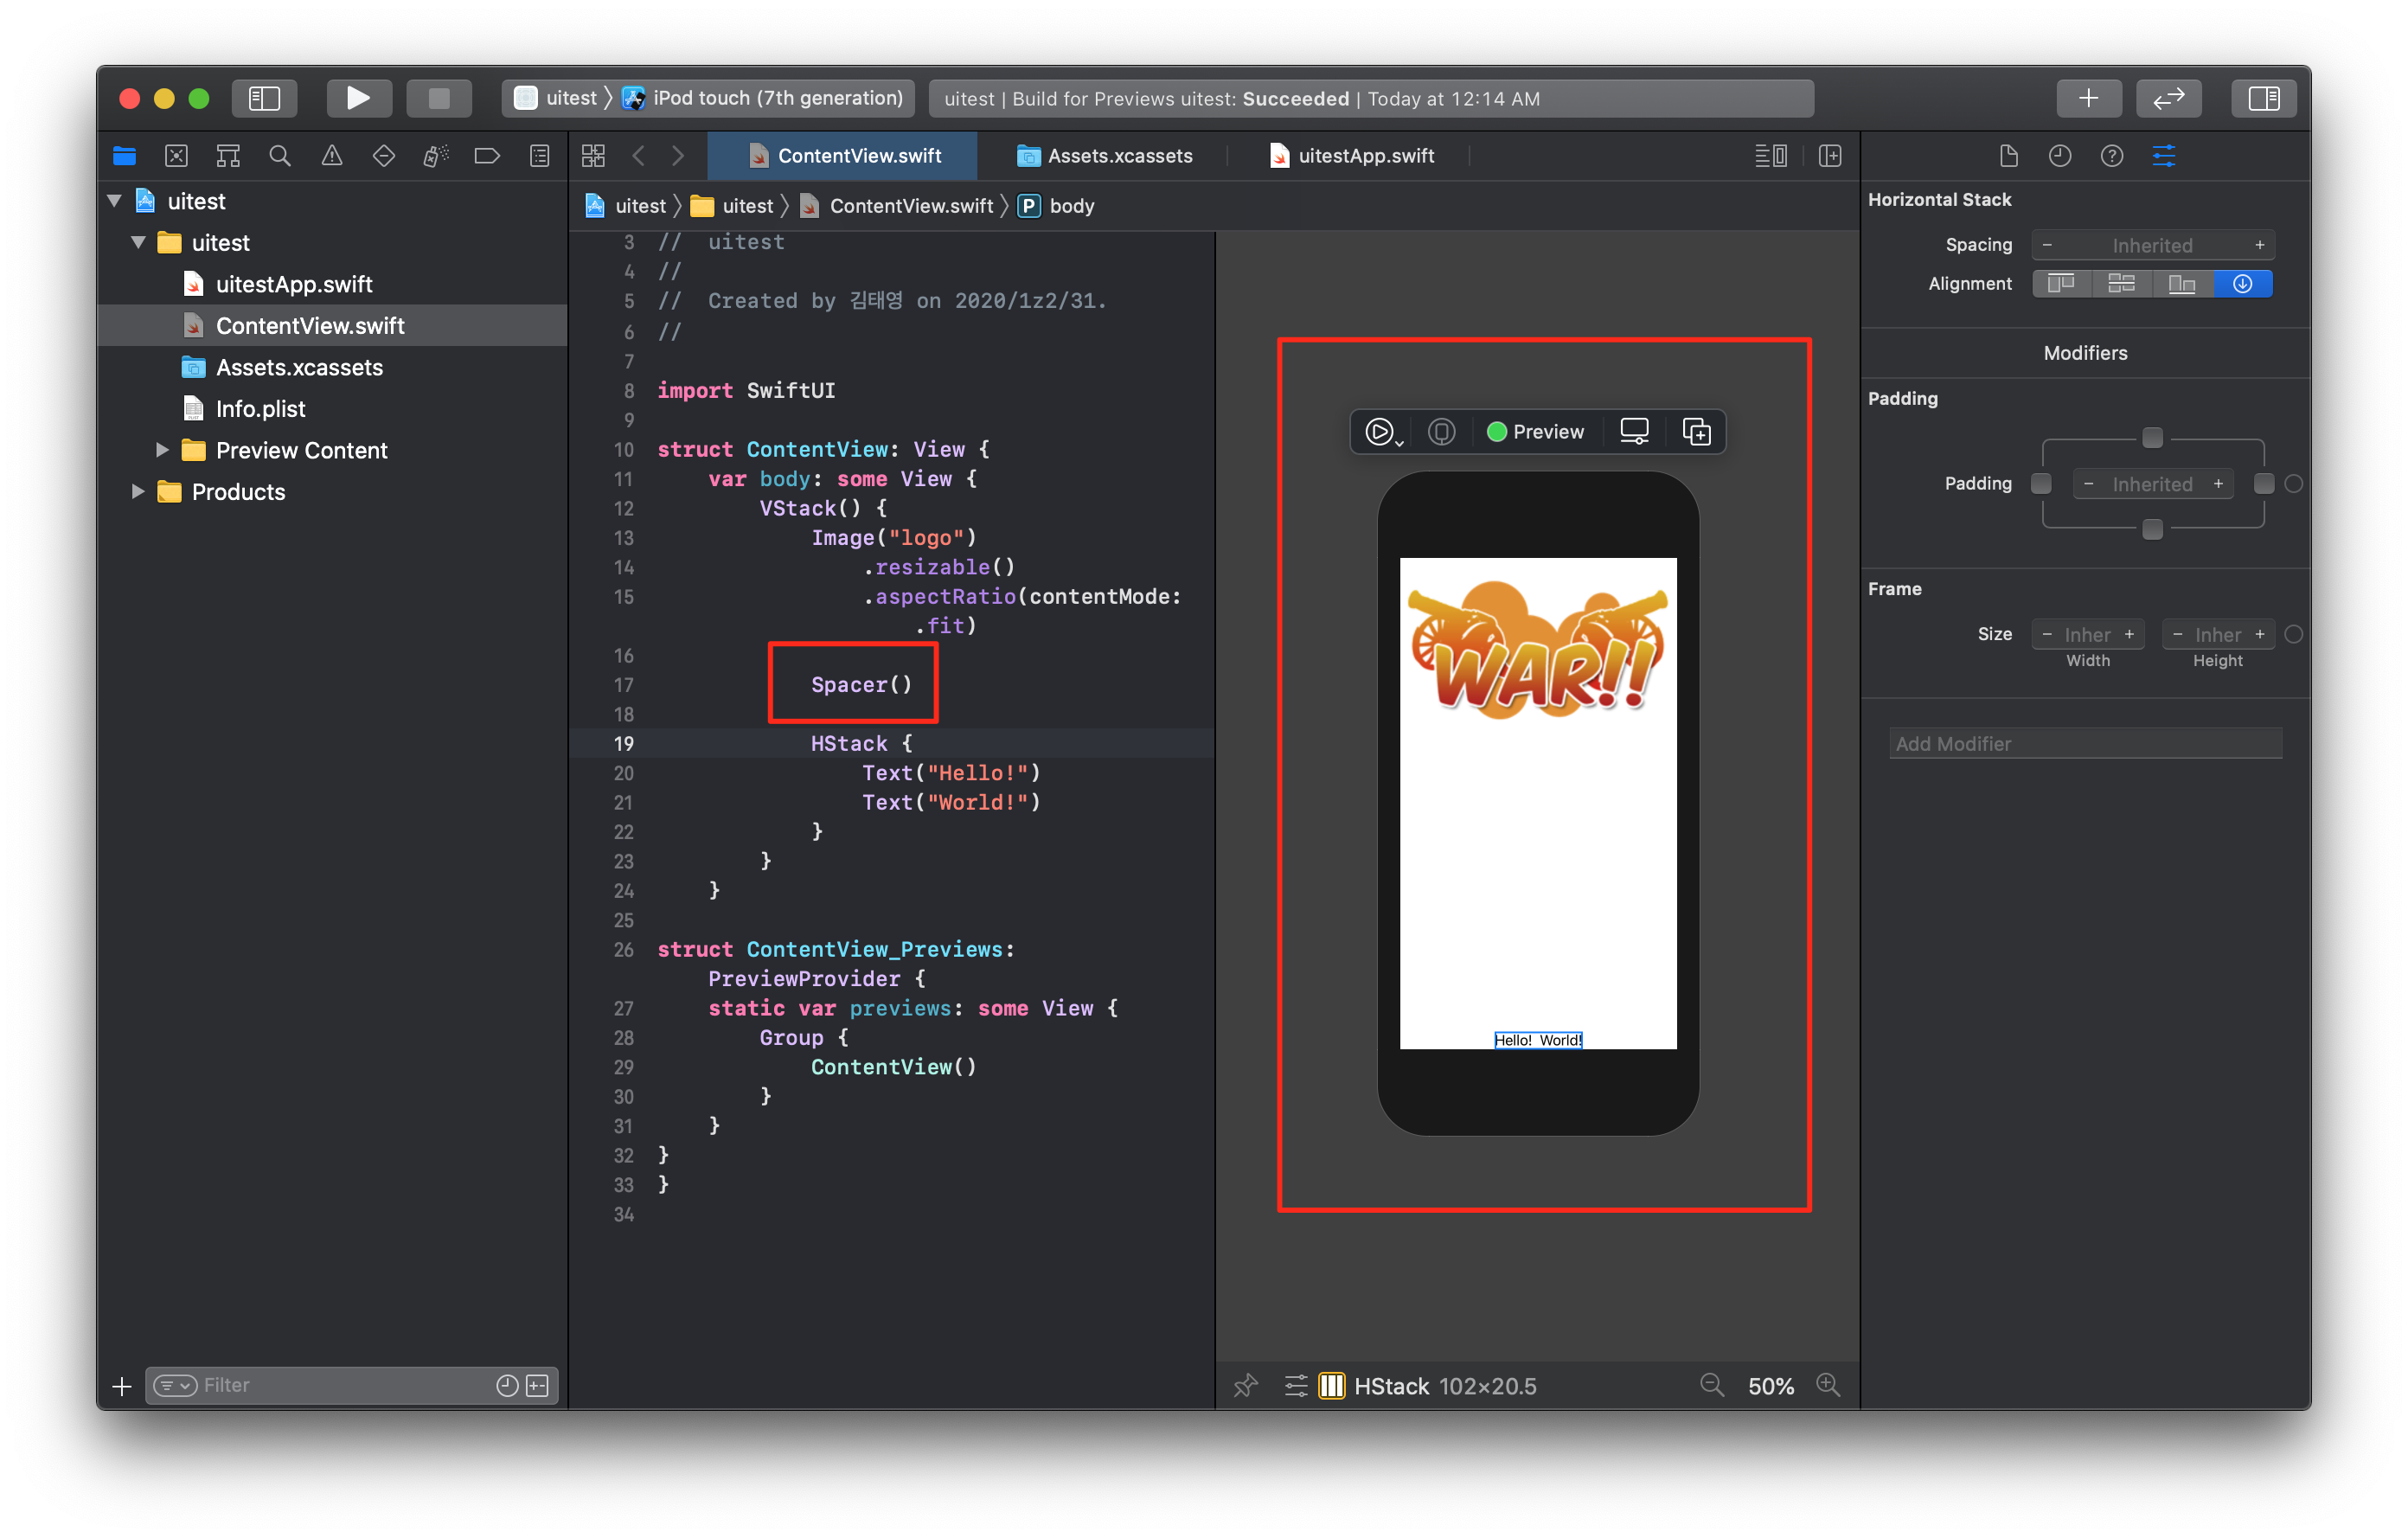Open the Library plus button
This screenshot has height=1538, width=2408.
[2088, 98]
